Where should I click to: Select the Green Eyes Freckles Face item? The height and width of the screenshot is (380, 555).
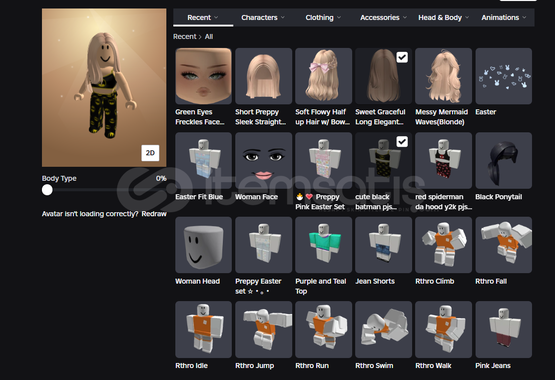point(203,76)
